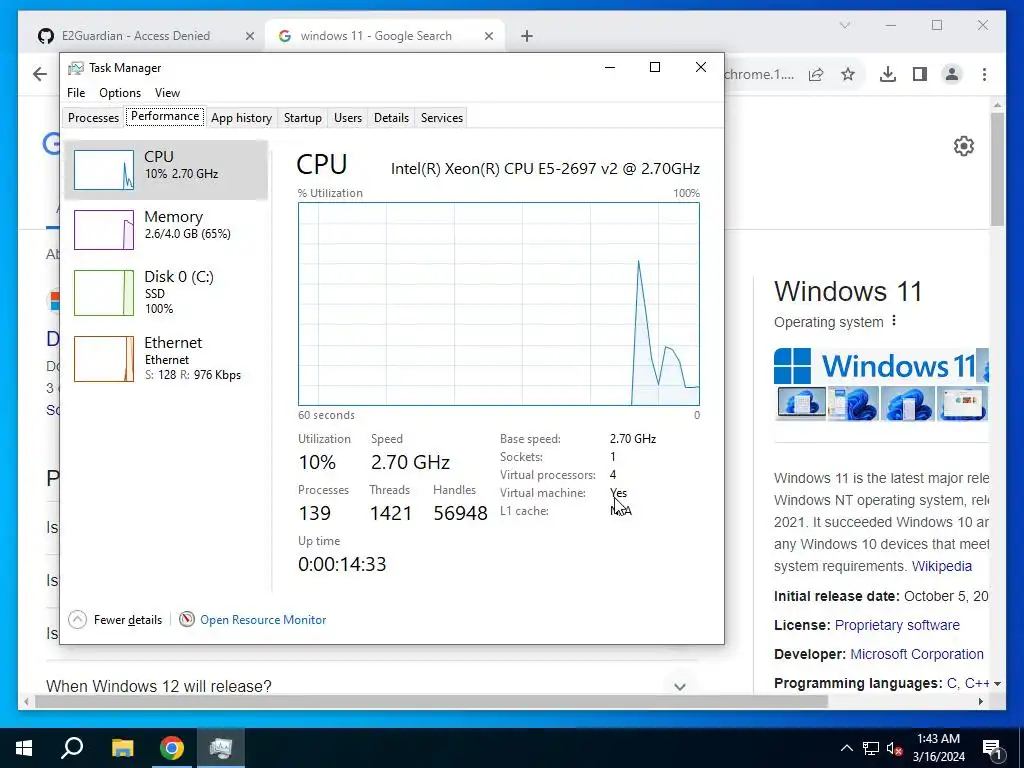Screen dimensions: 1024x768
Task: Open a new Chrome tab
Action: pos(527,37)
